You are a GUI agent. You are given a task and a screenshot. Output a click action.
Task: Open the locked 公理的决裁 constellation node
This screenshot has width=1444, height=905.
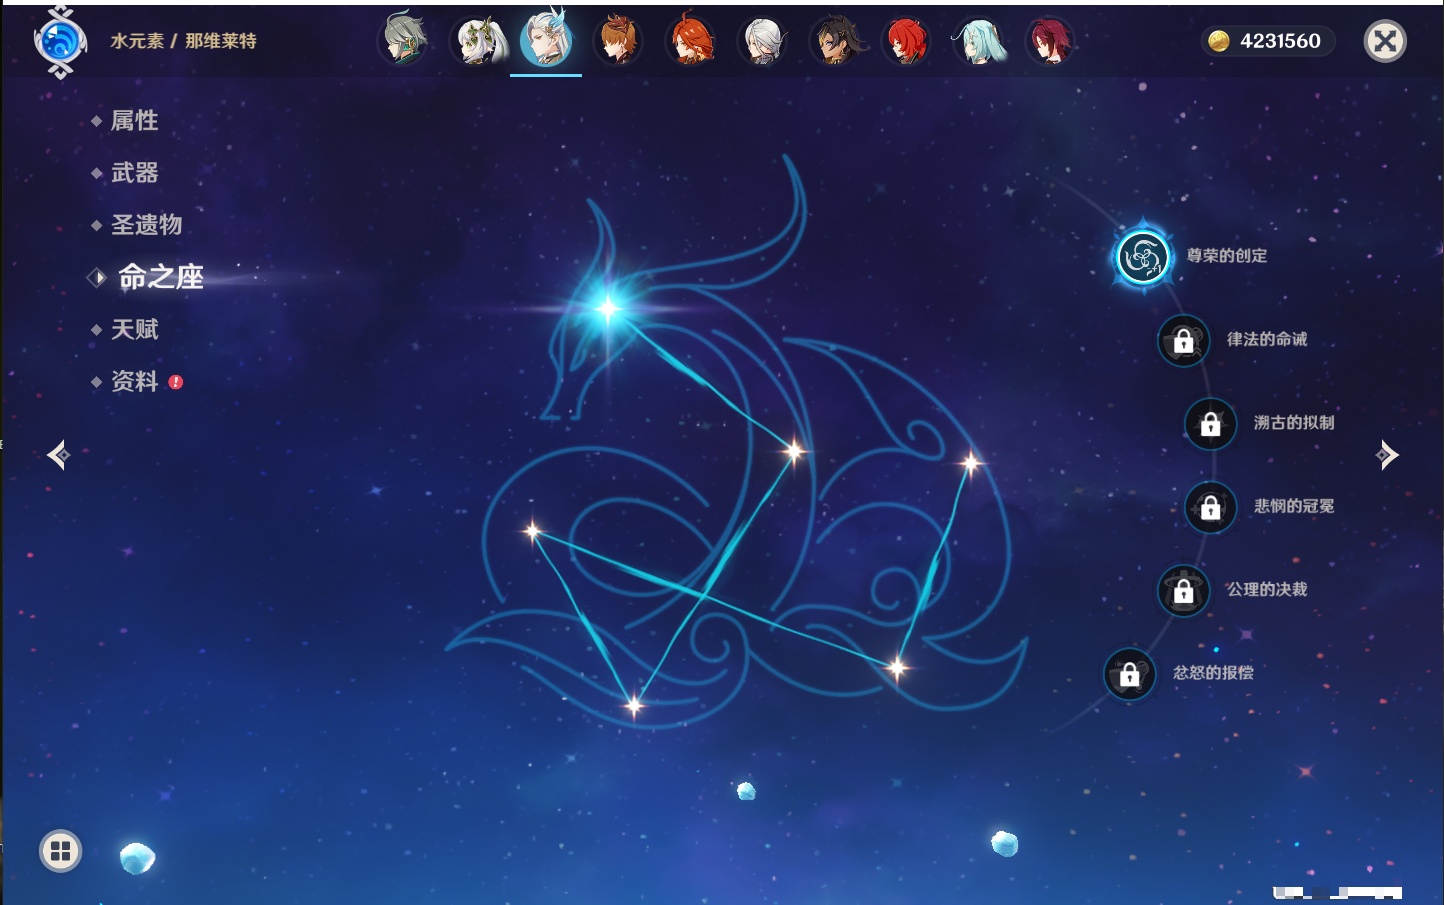pyautogui.click(x=1183, y=590)
